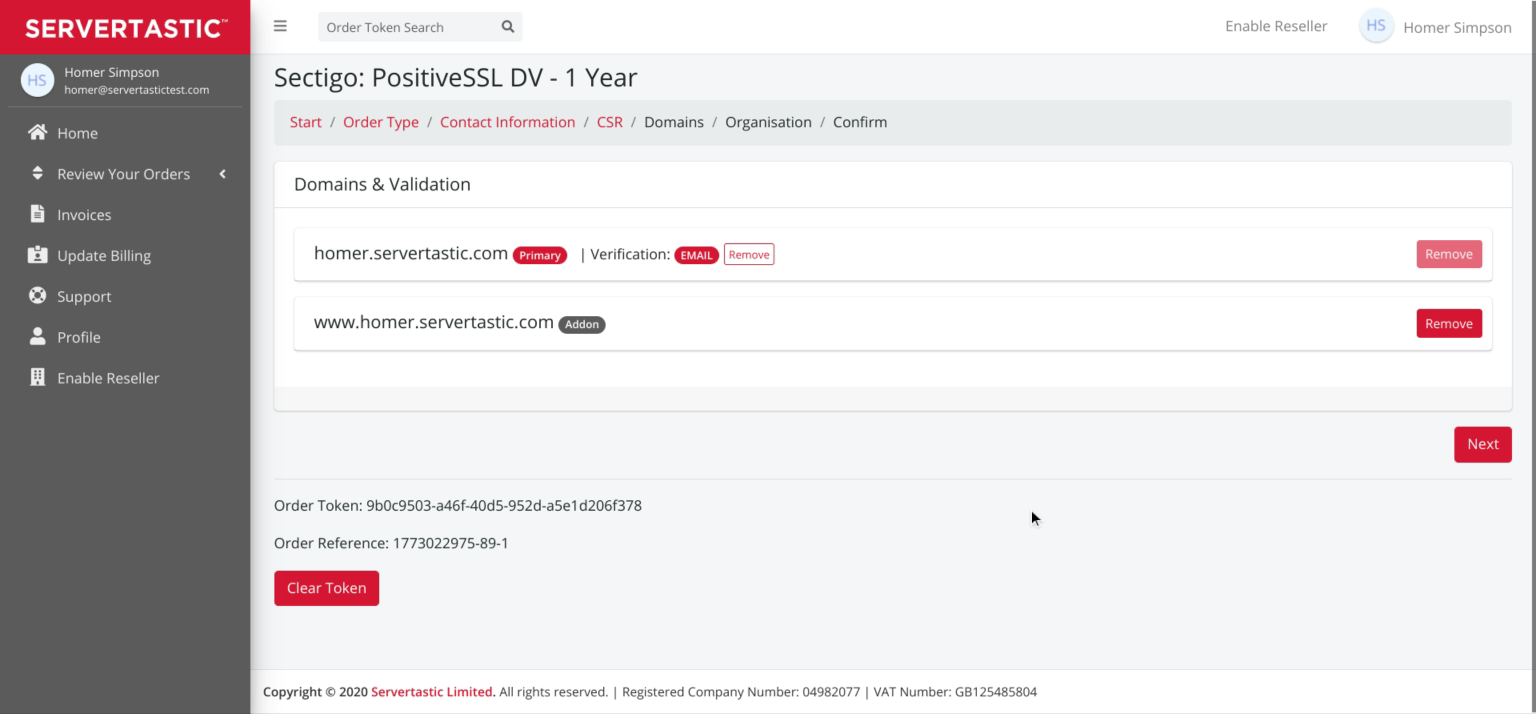The image size is (1536, 714).
Task: Click the Profile person icon
Action: pyautogui.click(x=38, y=337)
